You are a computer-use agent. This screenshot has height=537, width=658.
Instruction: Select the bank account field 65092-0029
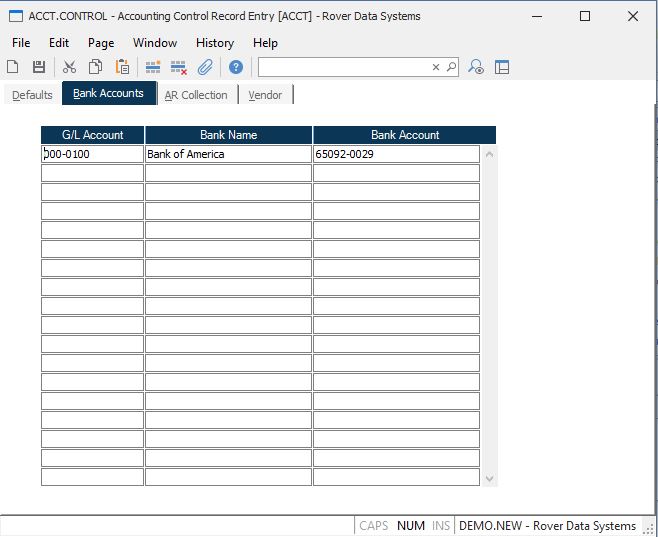[x=396, y=154]
